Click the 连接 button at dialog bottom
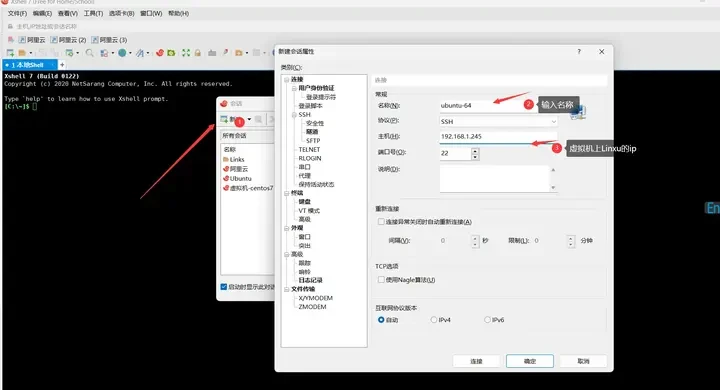 [x=476, y=361]
